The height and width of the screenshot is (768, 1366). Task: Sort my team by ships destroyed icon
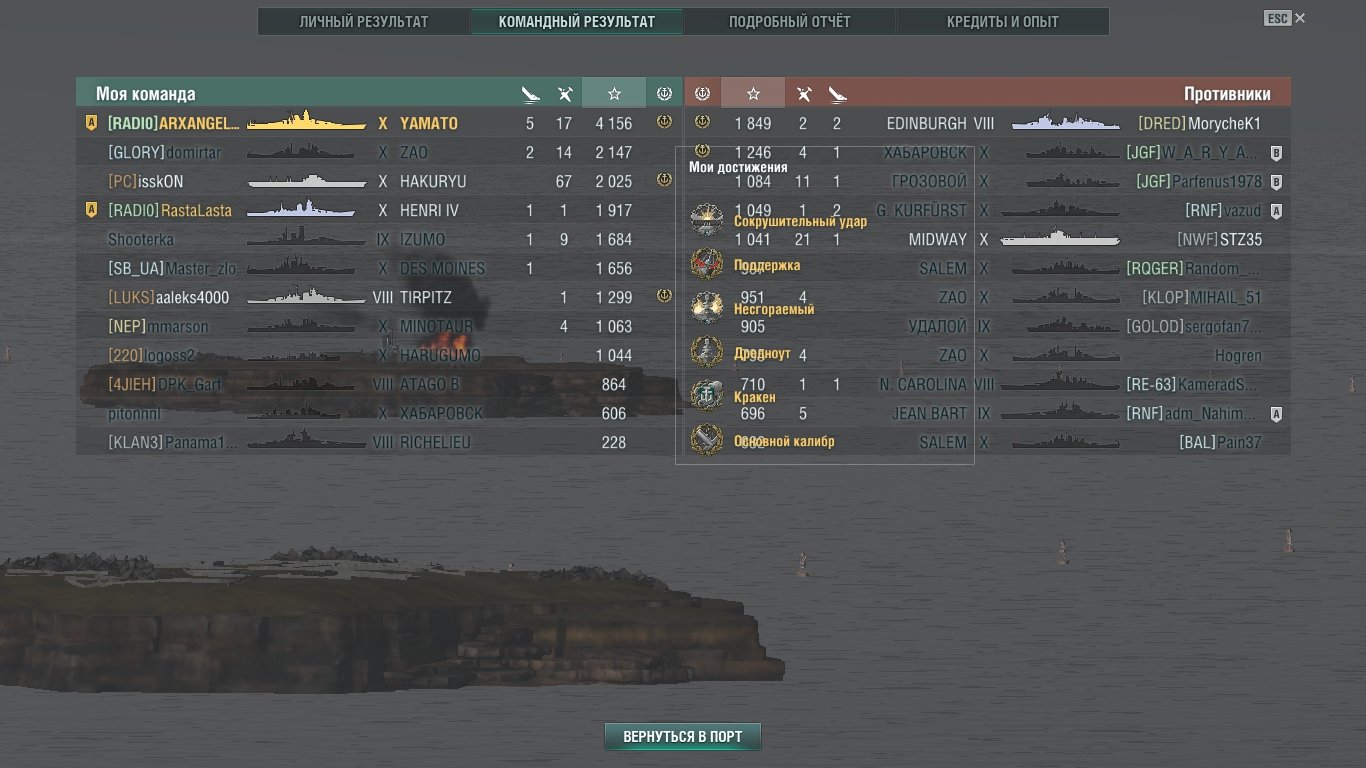tap(530, 94)
